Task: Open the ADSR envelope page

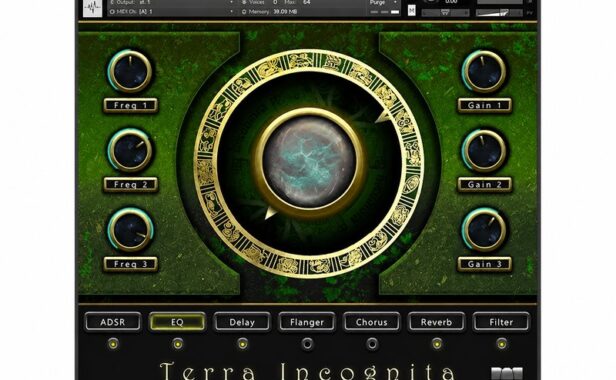Action: pyautogui.click(x=113, y=322)
